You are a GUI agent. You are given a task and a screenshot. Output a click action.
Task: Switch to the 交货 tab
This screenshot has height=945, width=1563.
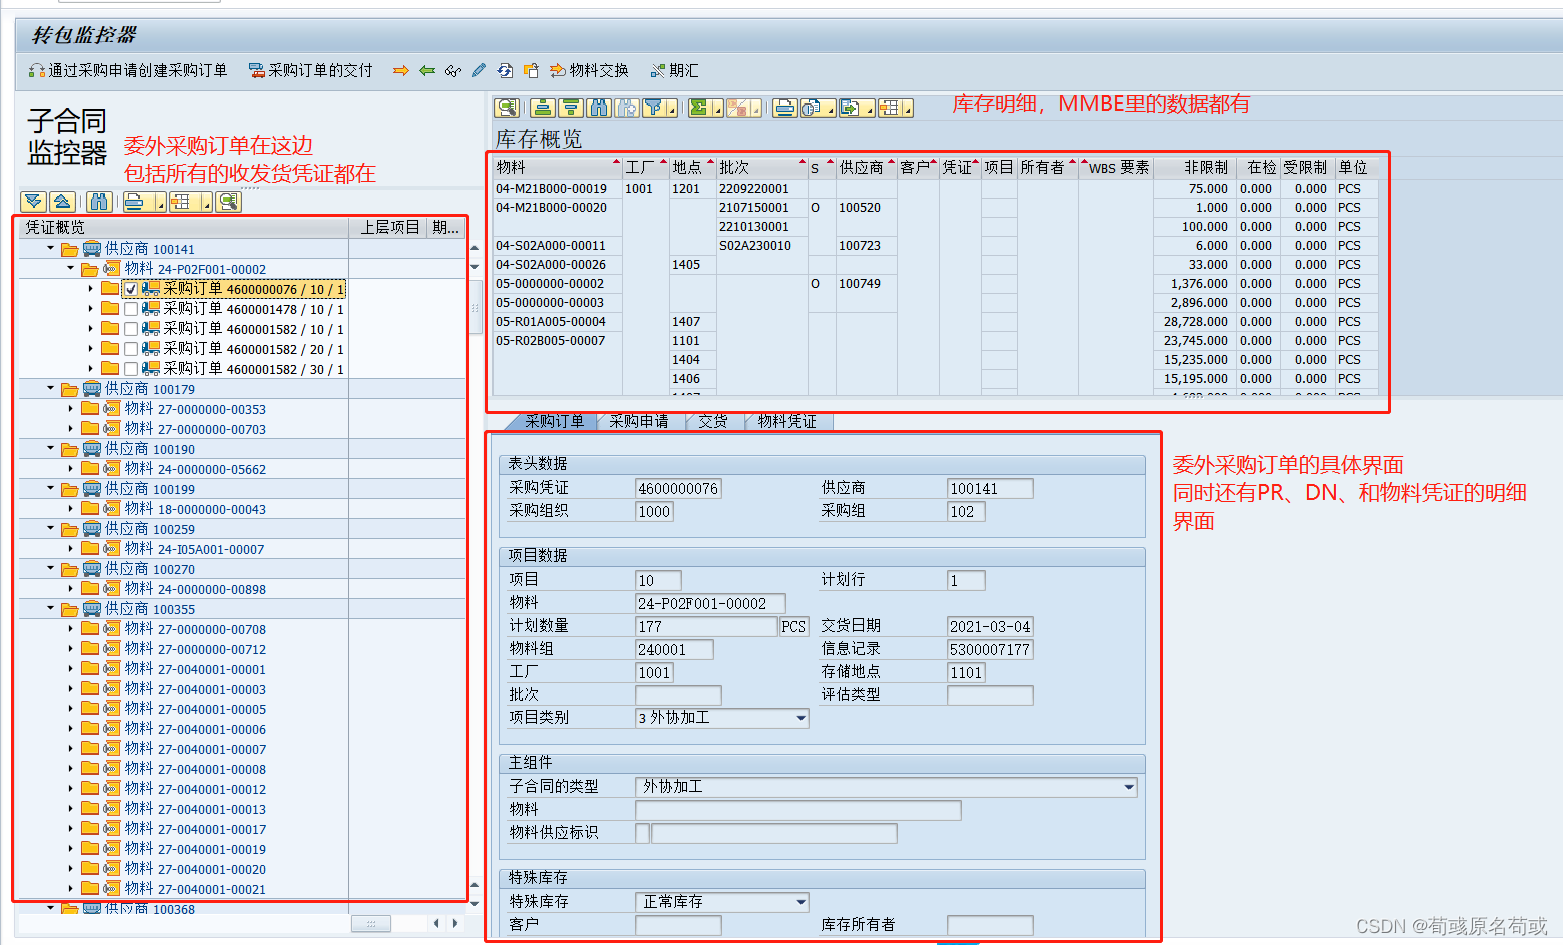pyautogui.click(x=712, y=421)
